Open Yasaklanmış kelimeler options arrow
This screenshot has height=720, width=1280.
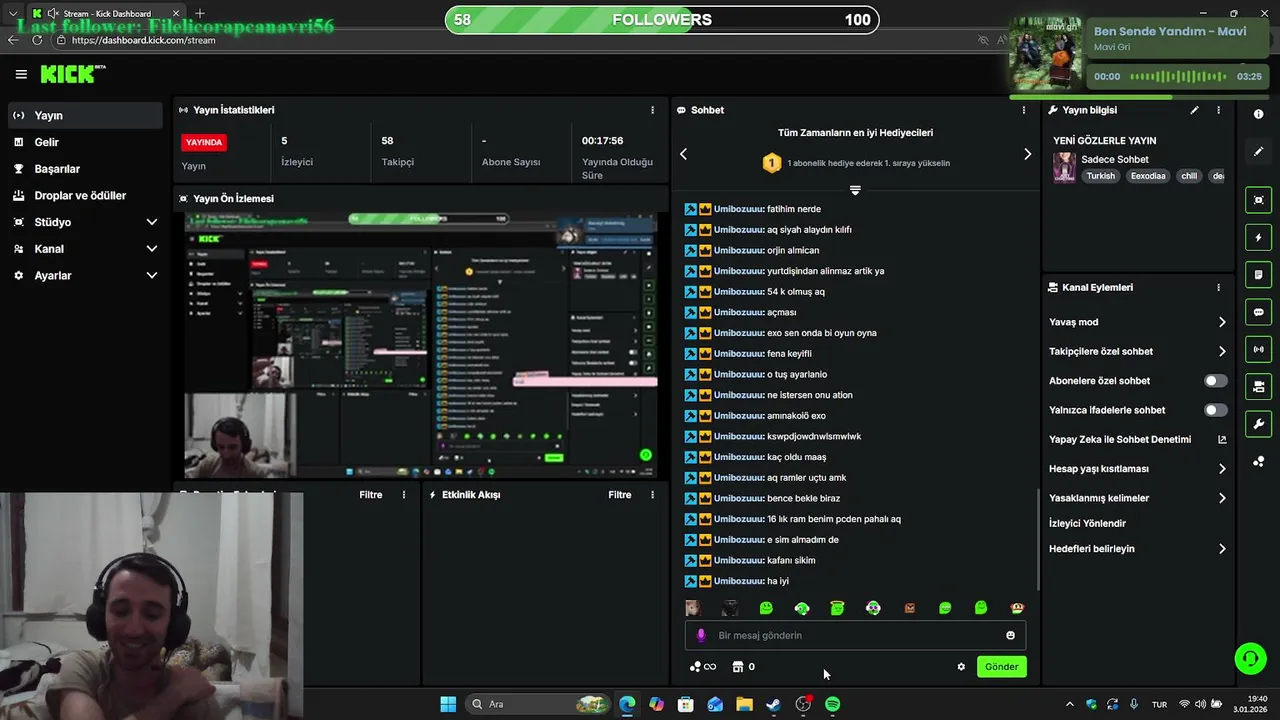click(x=1222, y=498)
